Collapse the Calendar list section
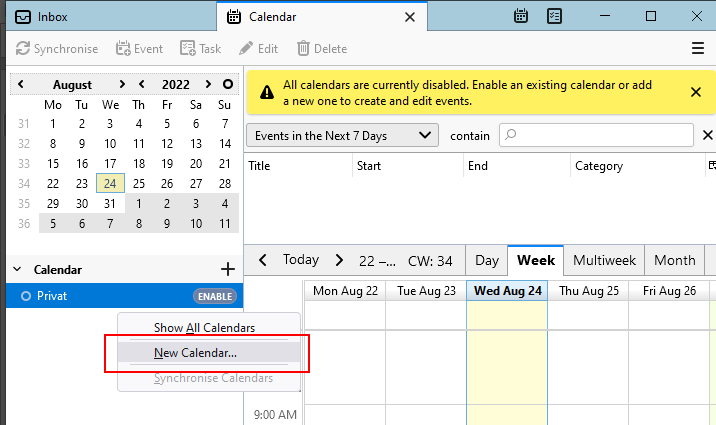 18,270
